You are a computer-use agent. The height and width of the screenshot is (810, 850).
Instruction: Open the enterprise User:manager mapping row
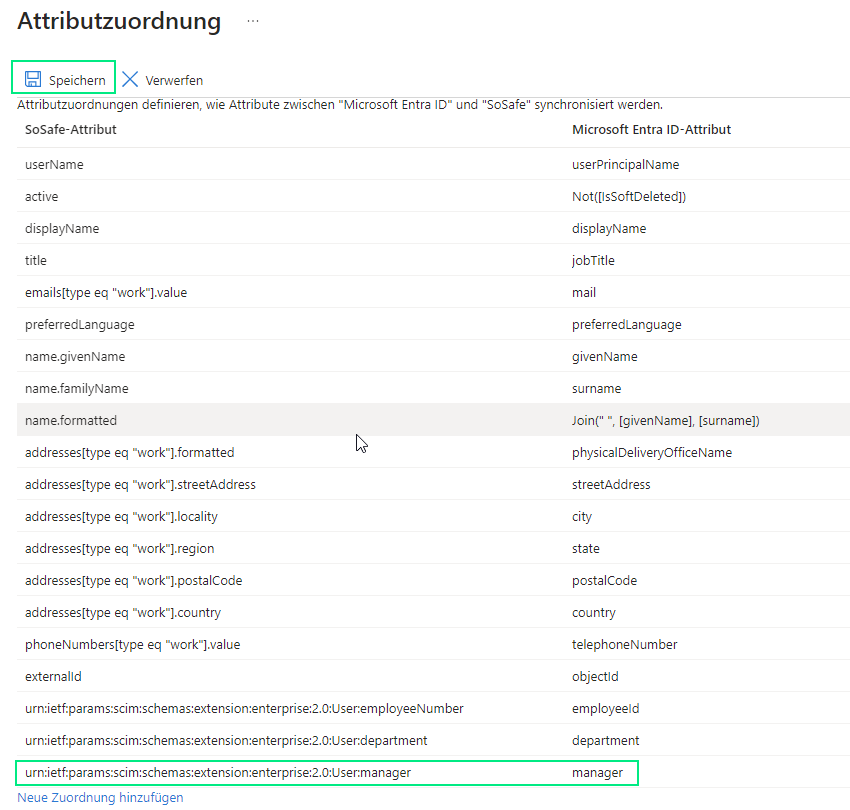[218, 773]
